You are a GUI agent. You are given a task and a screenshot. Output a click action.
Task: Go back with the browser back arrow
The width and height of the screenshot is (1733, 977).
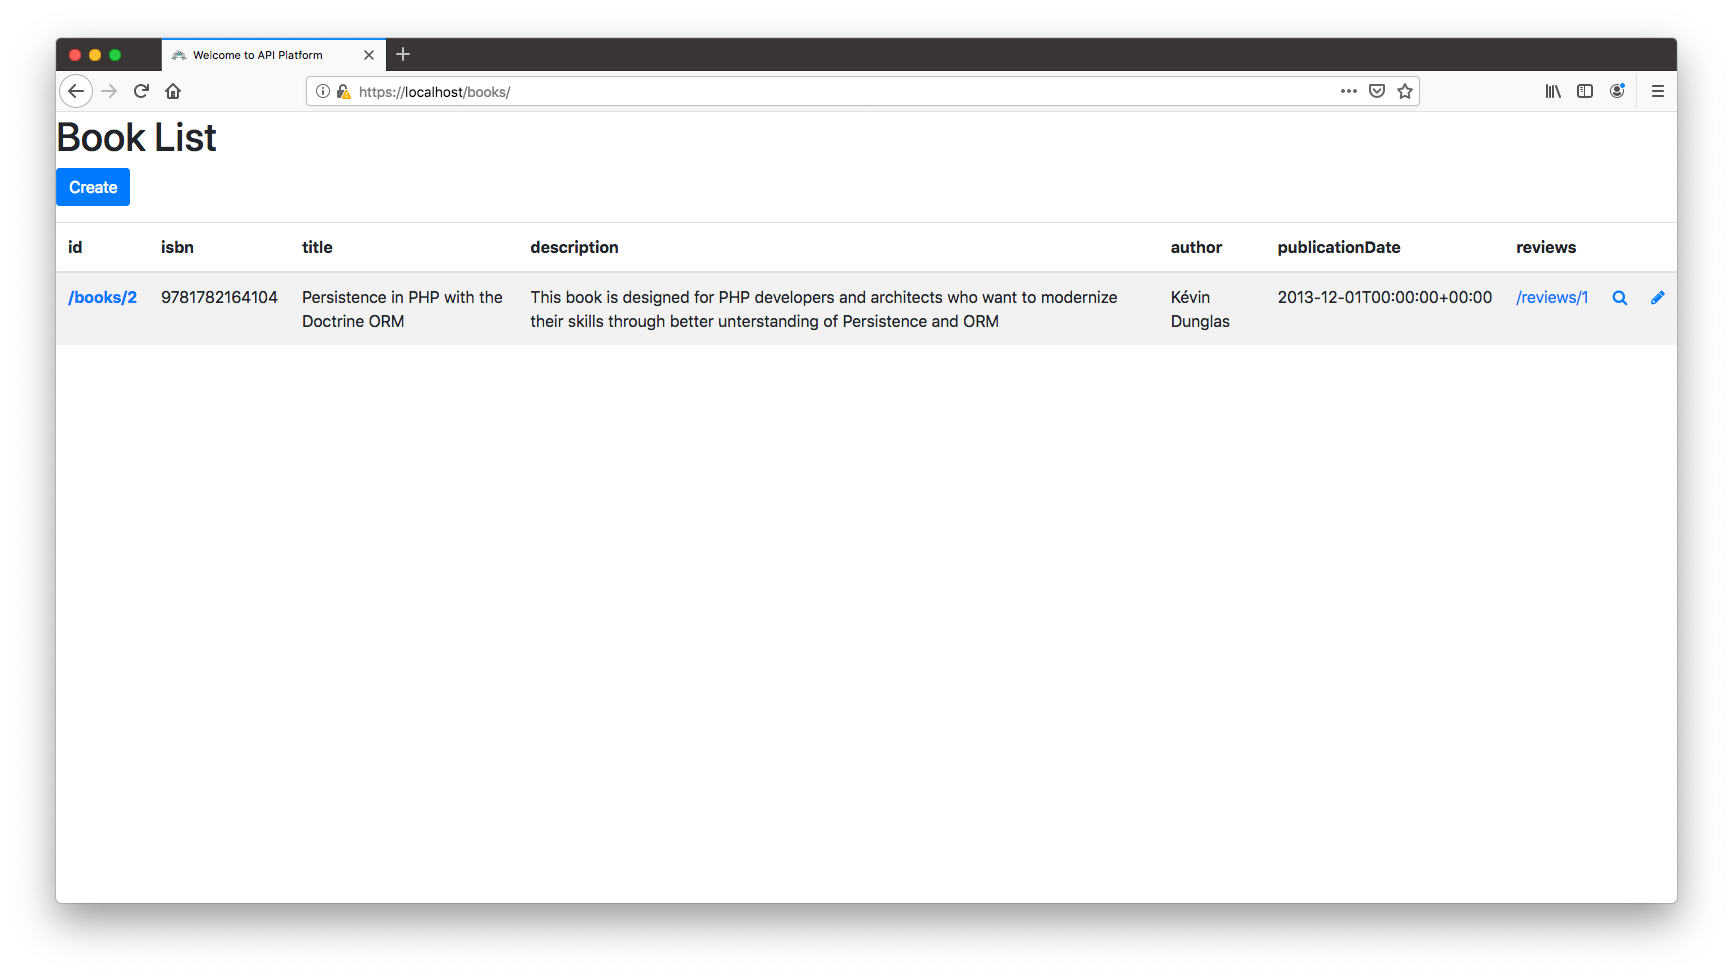[x=76, y=91]
